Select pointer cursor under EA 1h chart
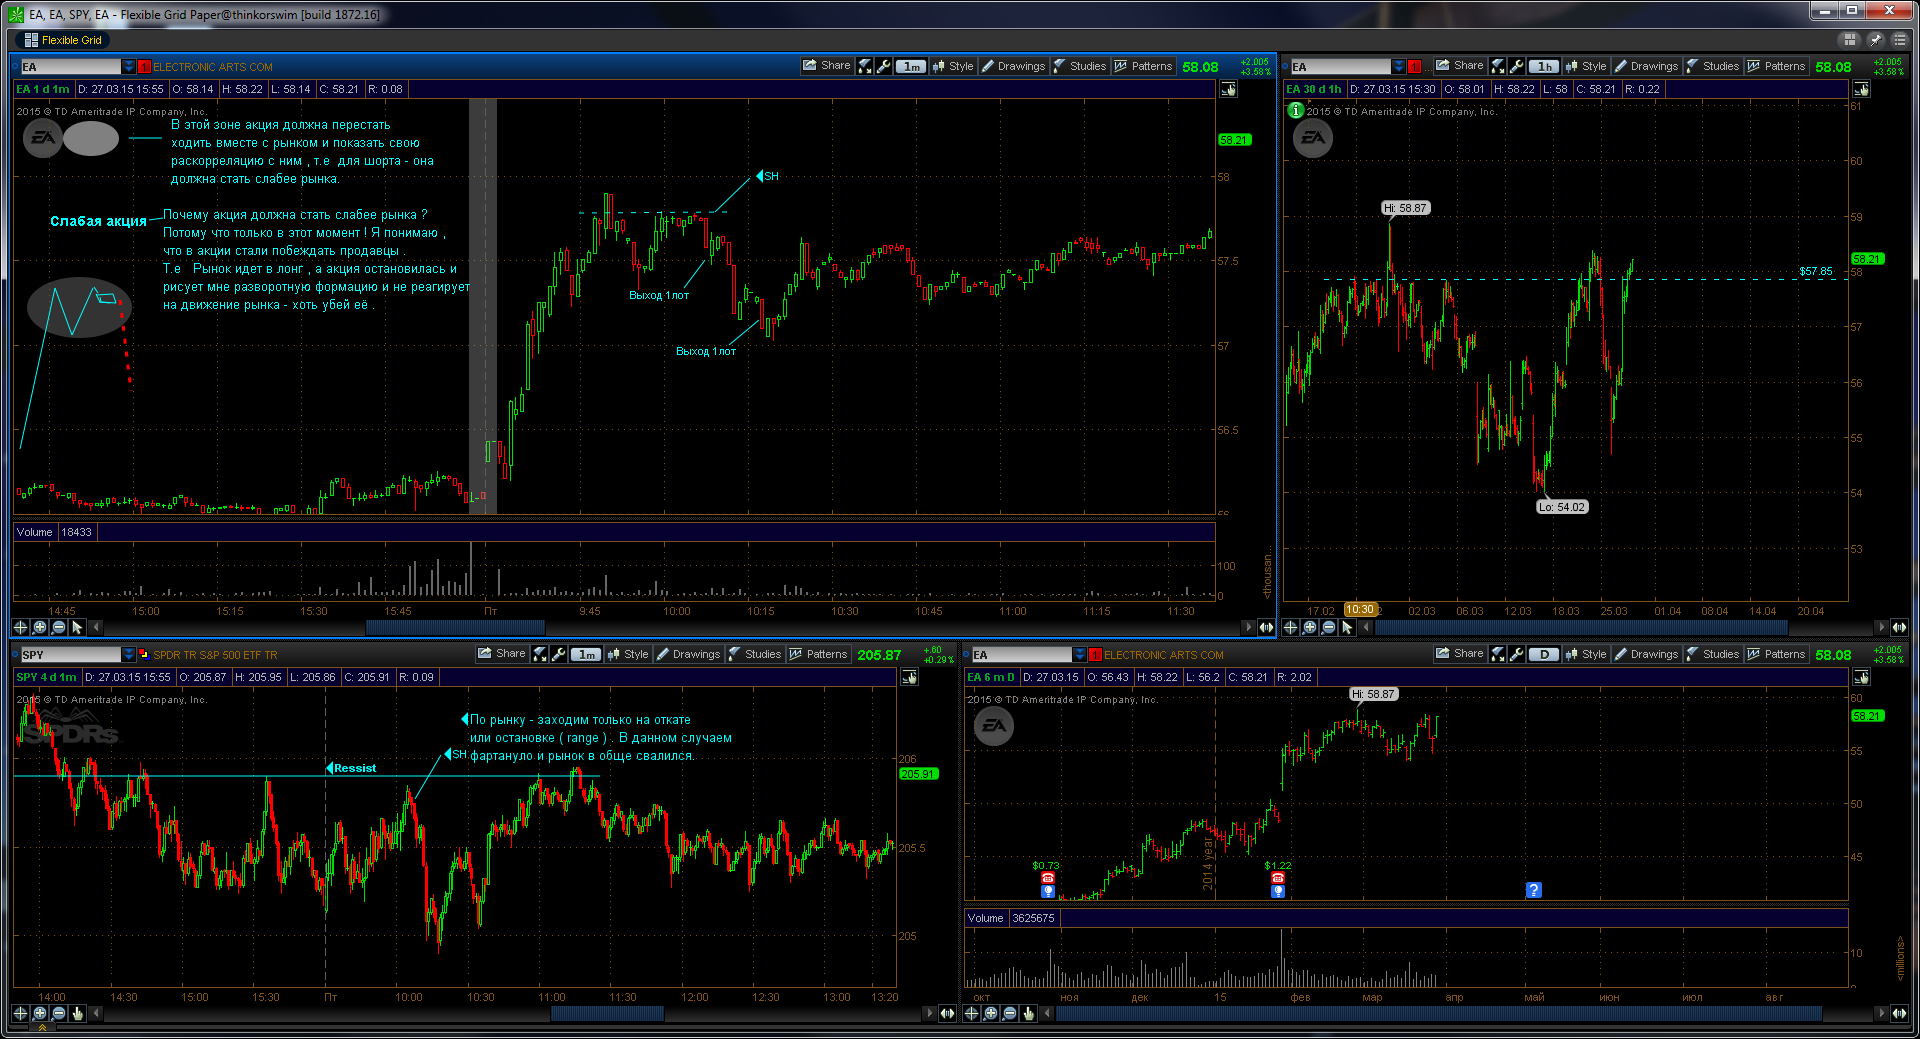The height and width of the screenshot is (1039, 1920). coord(1347,627)
